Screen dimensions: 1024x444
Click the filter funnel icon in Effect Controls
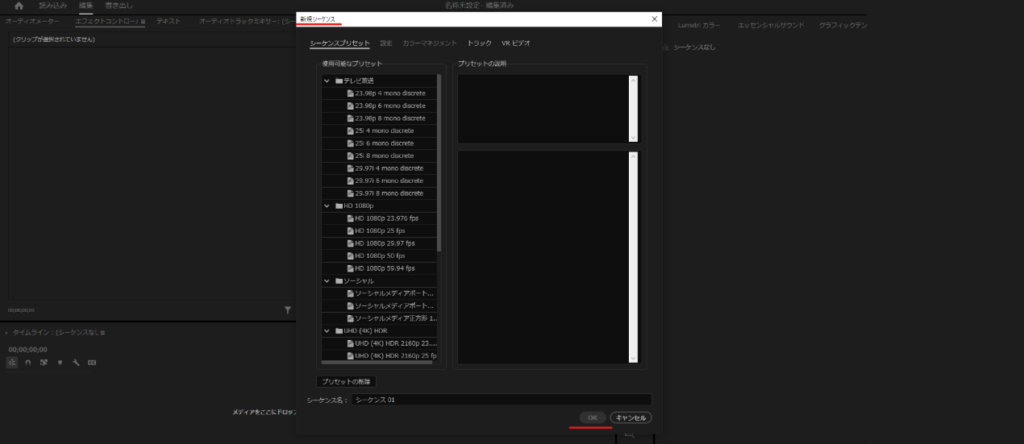click(x=287, y=310)
